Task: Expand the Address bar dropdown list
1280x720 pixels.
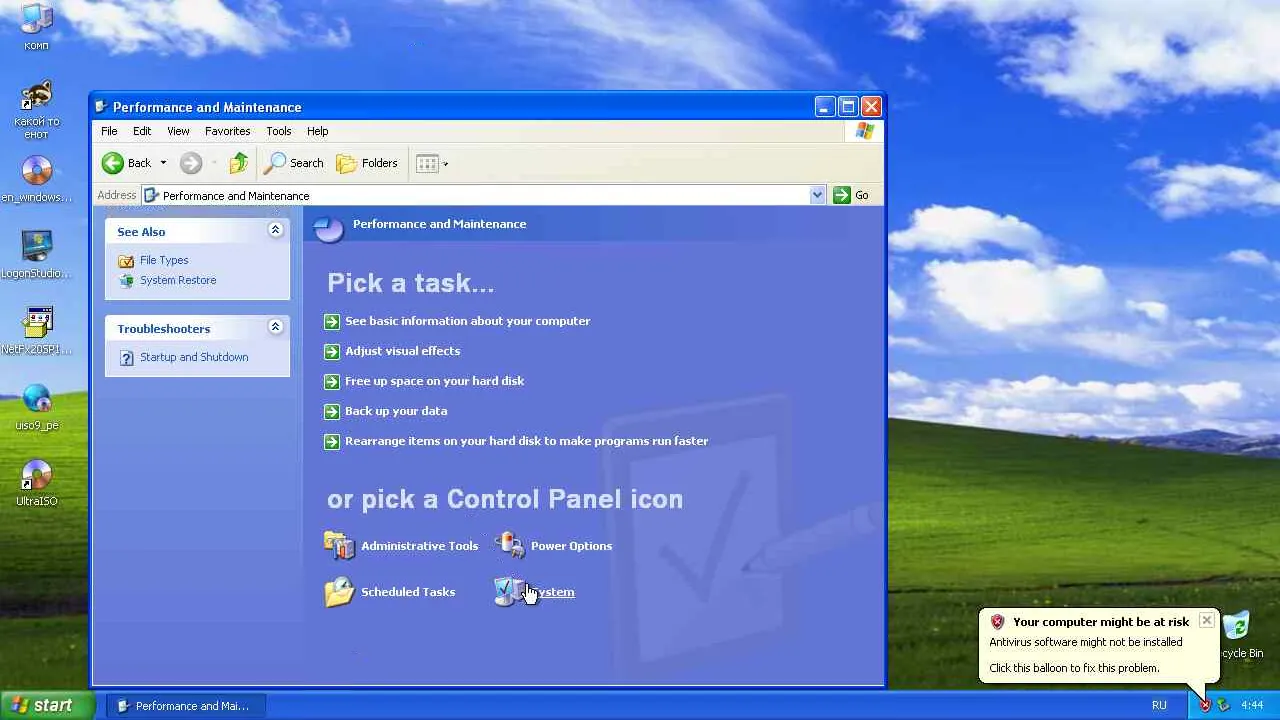Action: pyautogui.click(x=817, y=195)
